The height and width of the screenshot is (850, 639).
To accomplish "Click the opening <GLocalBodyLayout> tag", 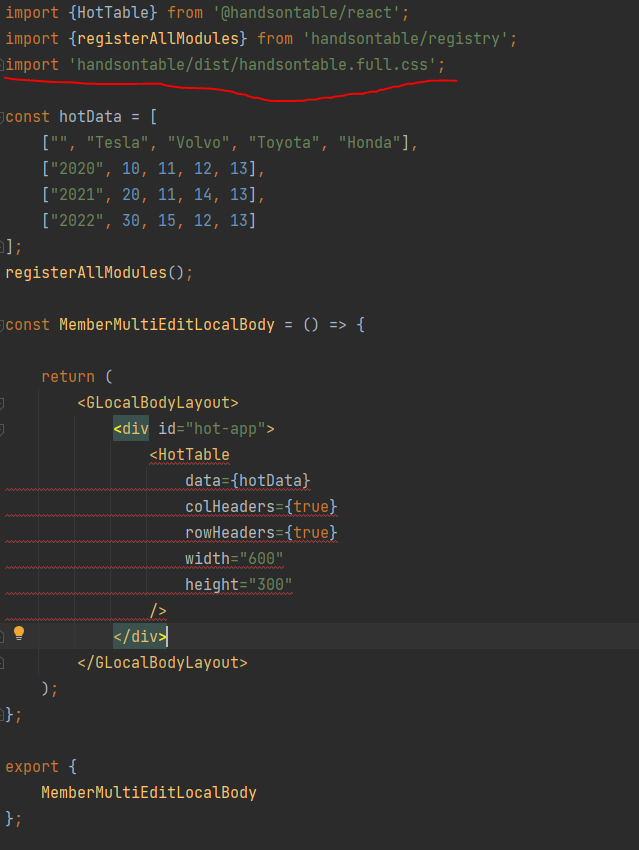I will click(158, 403).
